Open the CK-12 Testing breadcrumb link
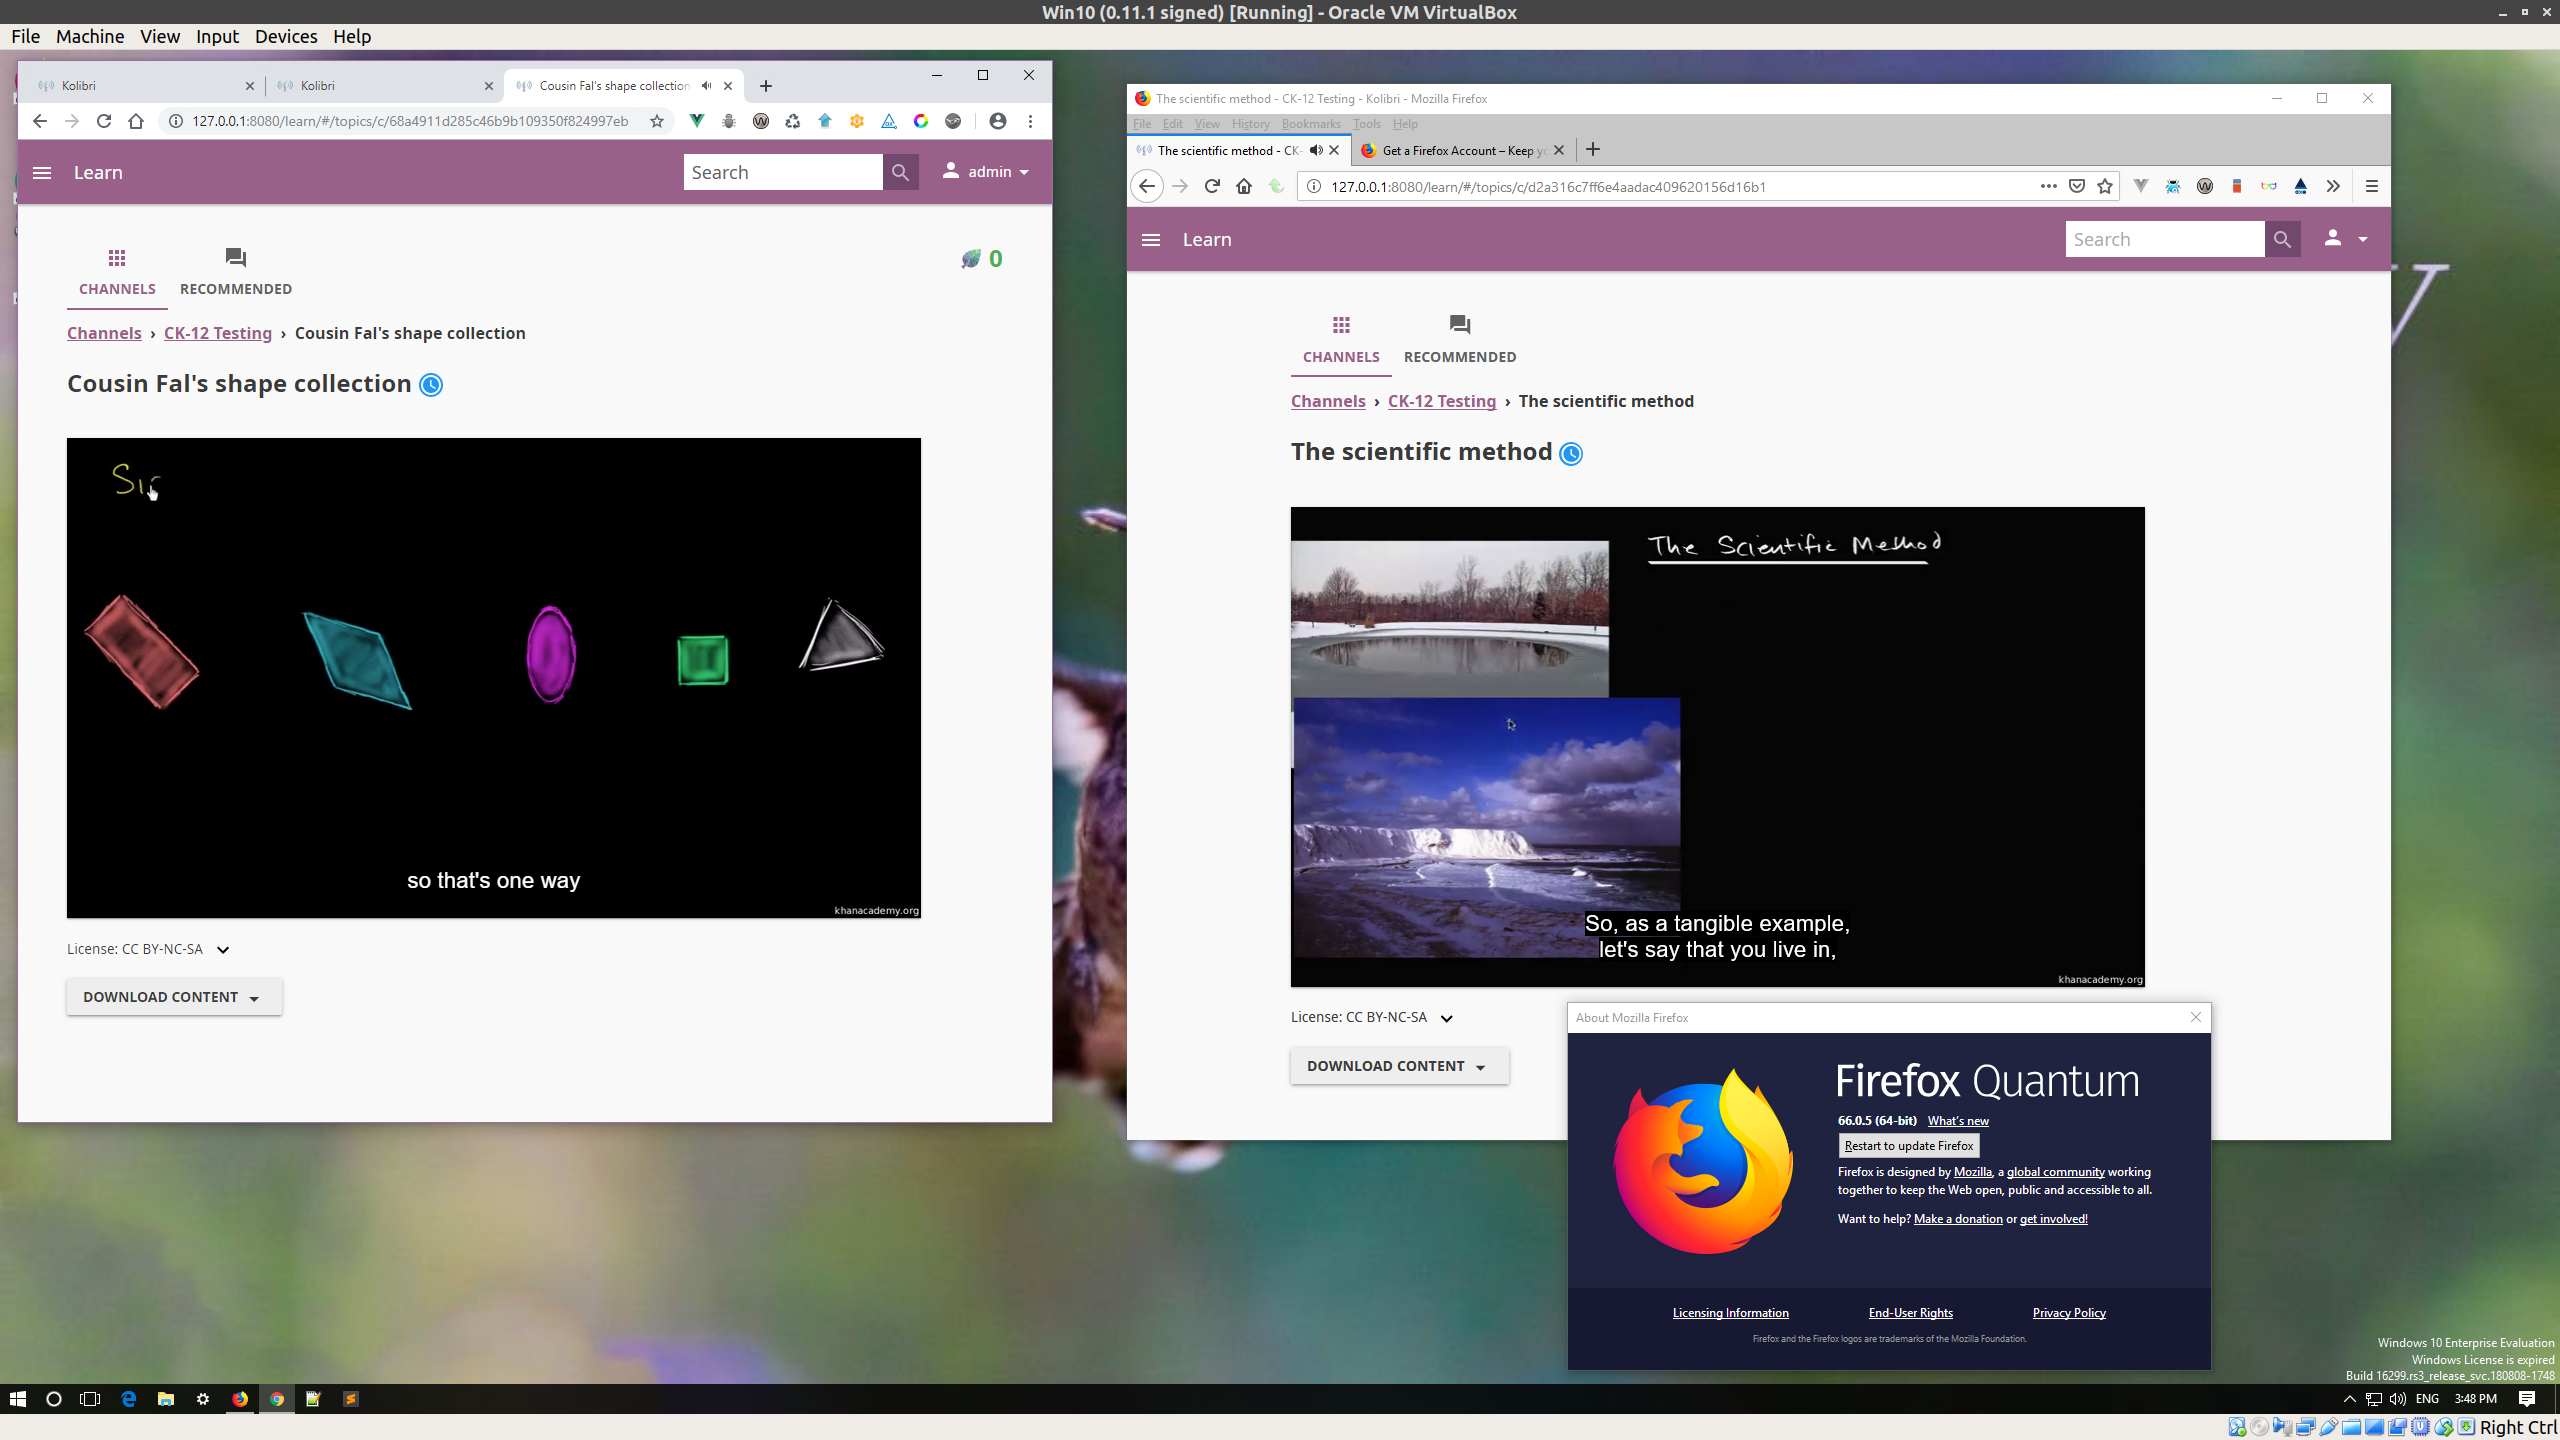This screenshot has height=1440, width=2560. 217,333
